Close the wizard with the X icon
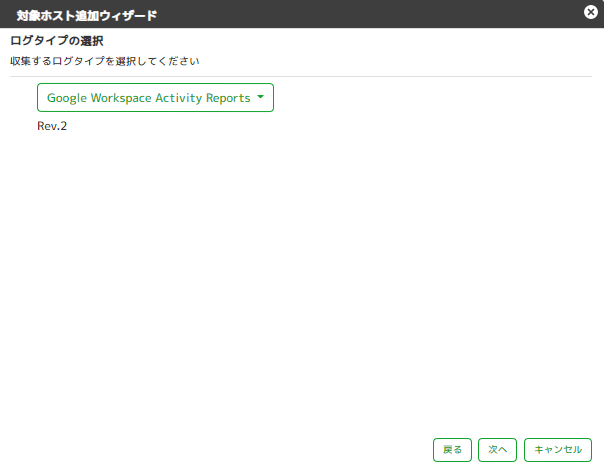604x466 pixels. 591,12
